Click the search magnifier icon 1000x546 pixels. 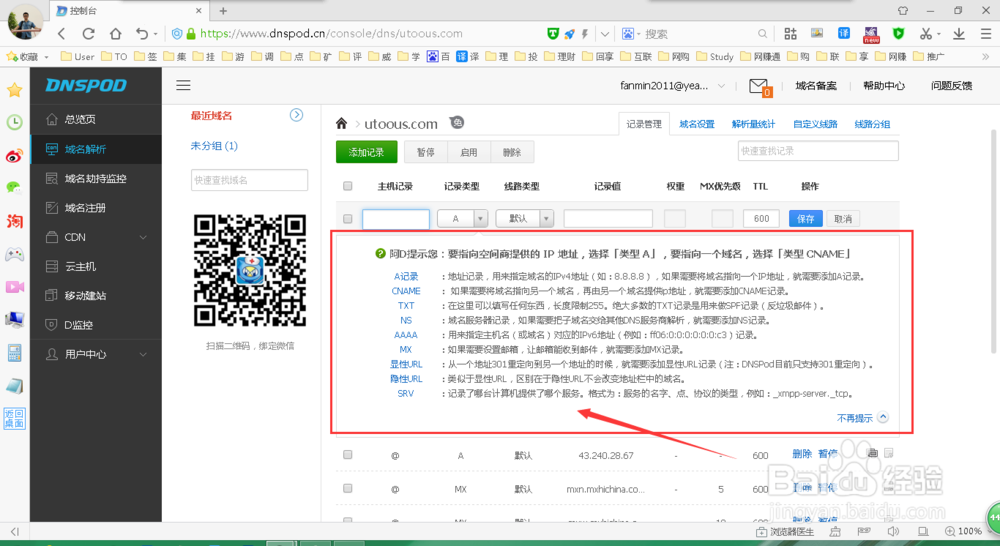pos(762,34)
